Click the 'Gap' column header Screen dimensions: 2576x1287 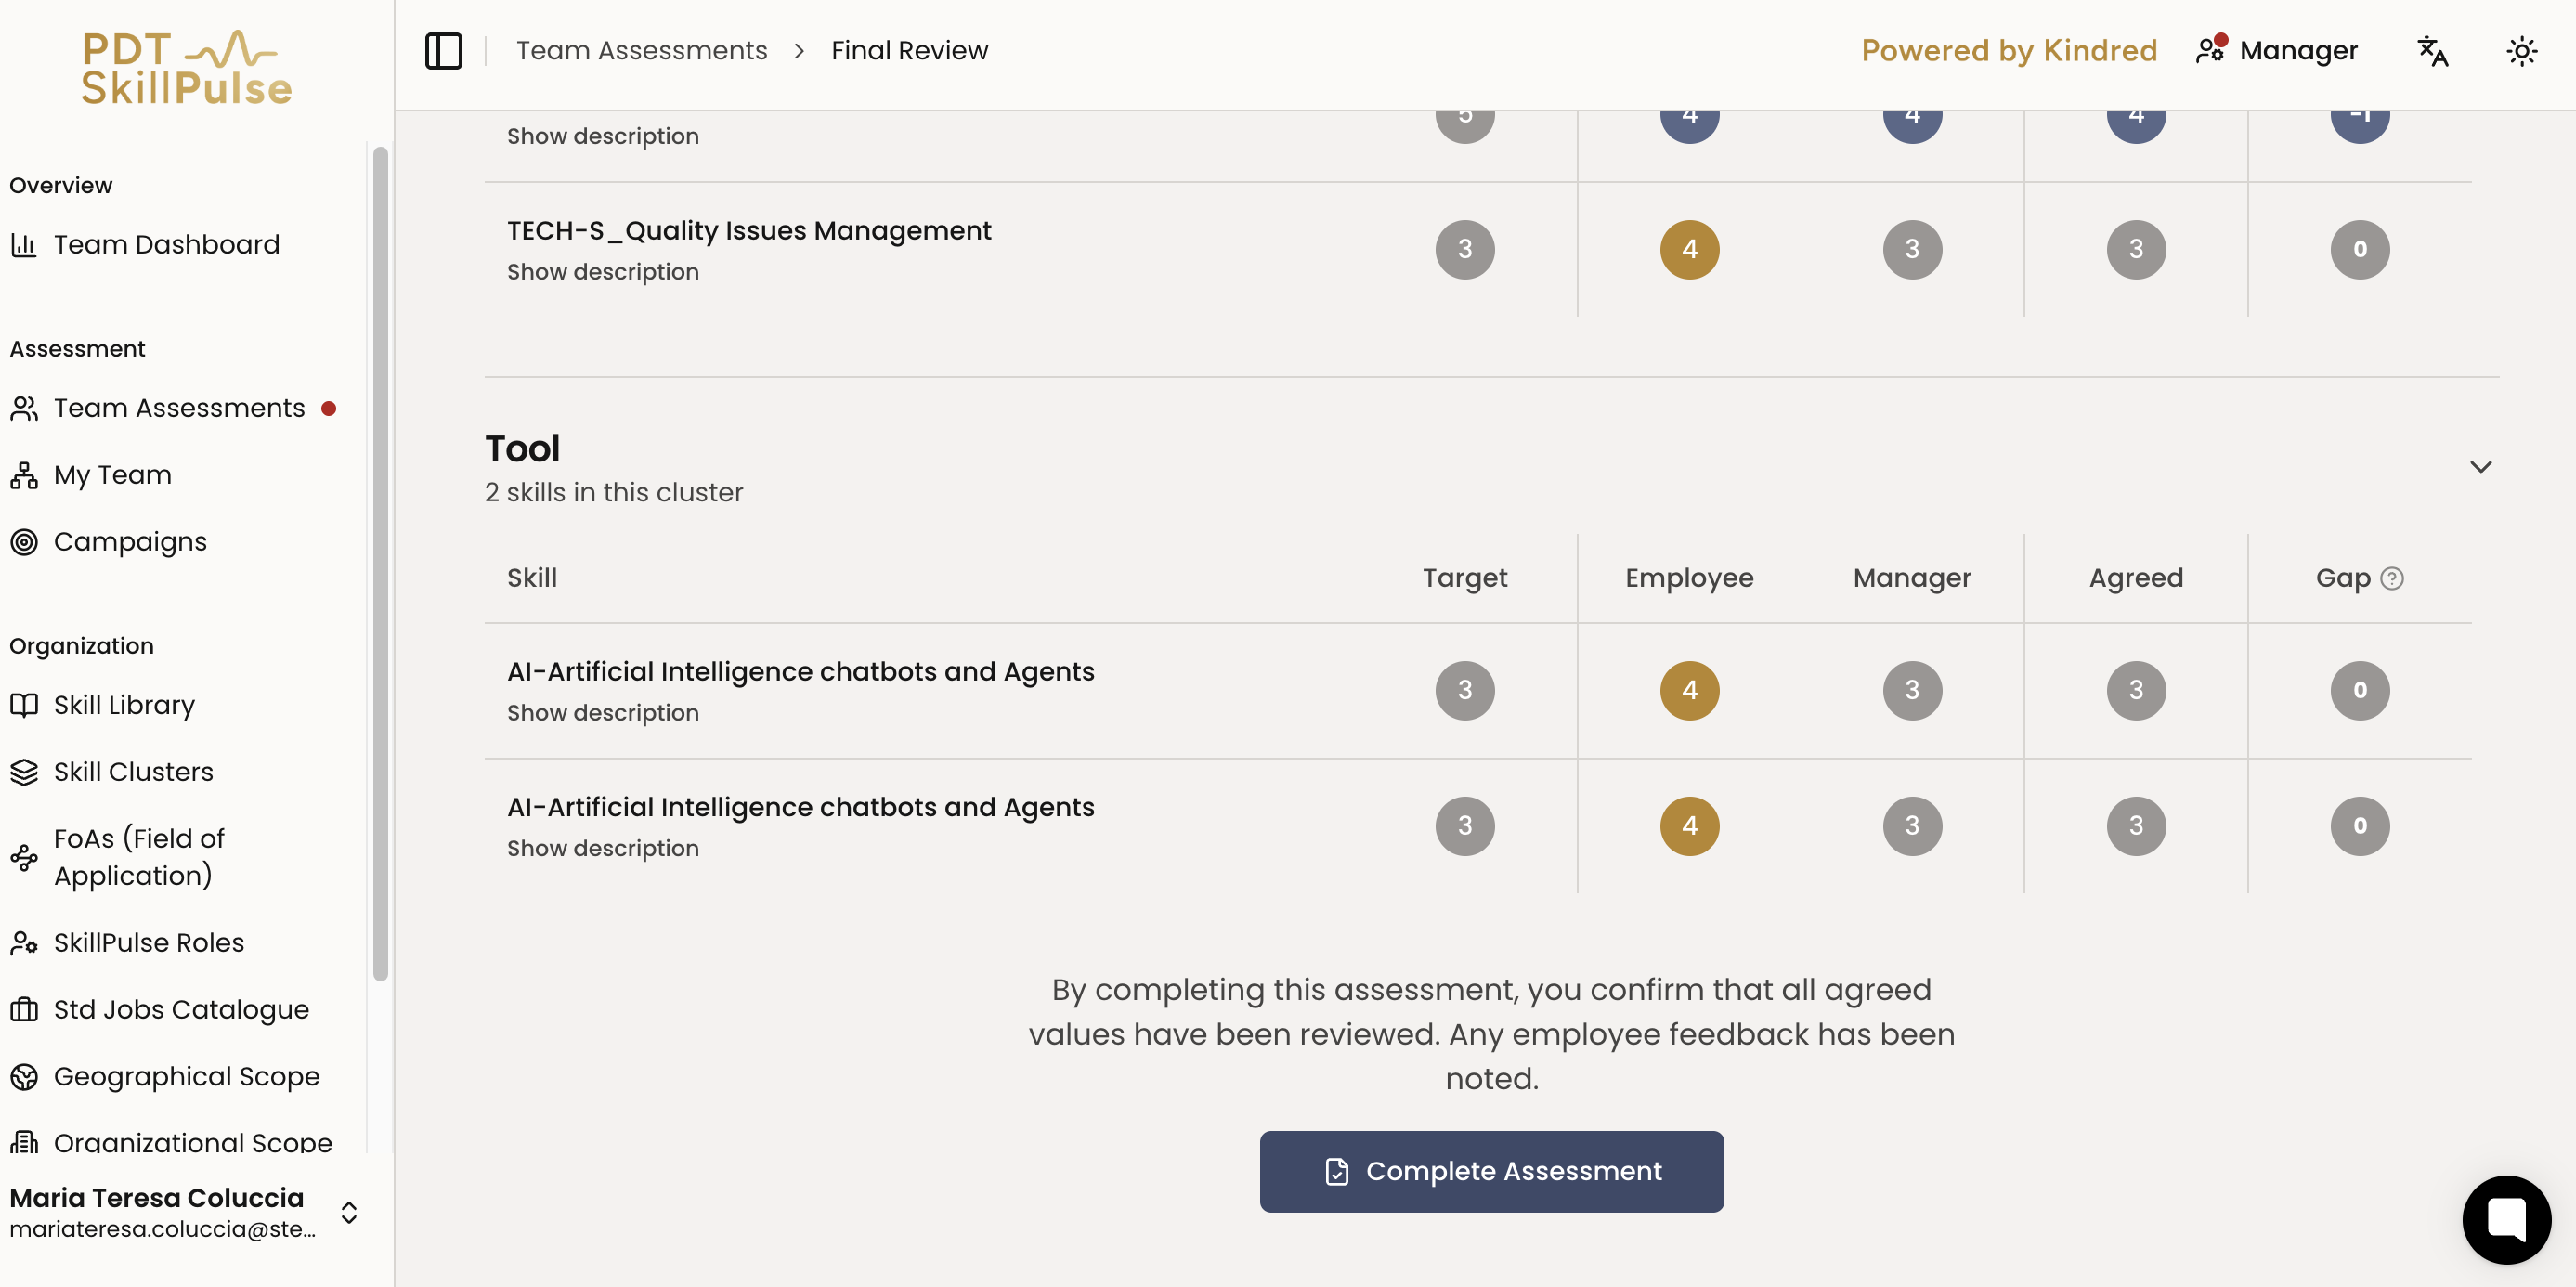tap(2343, 578)
